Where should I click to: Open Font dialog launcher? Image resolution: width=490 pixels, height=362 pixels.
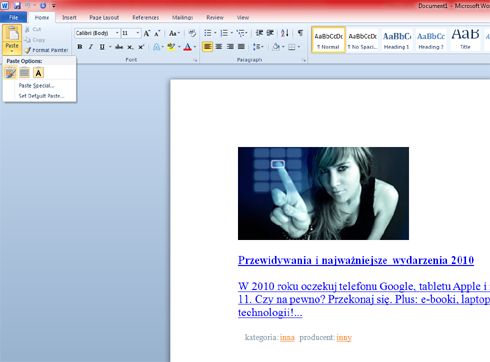[x=196, y=60]
